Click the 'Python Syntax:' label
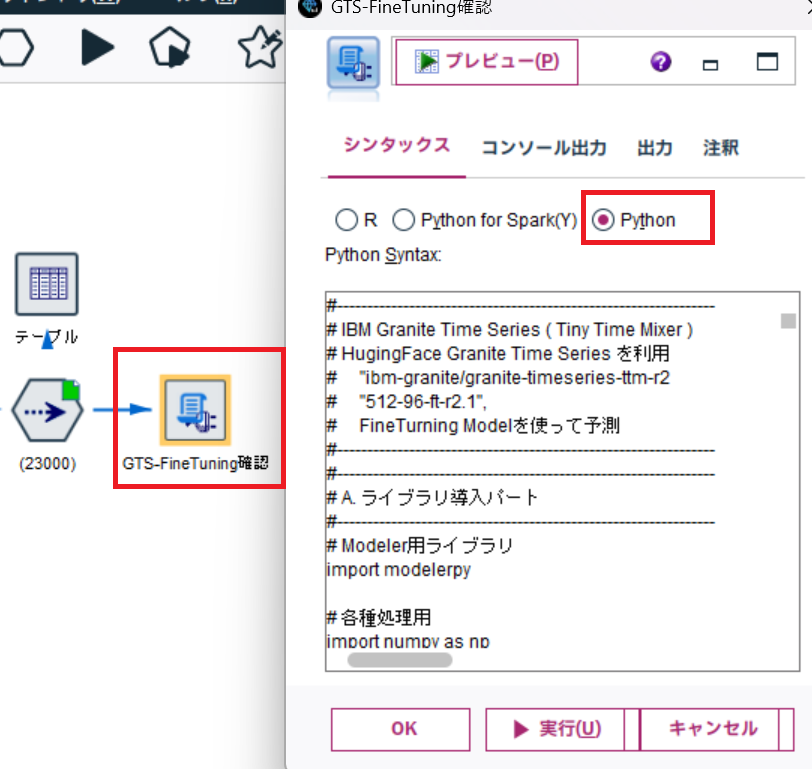This screenshot has height=769, width=812. tap(383, 255)
